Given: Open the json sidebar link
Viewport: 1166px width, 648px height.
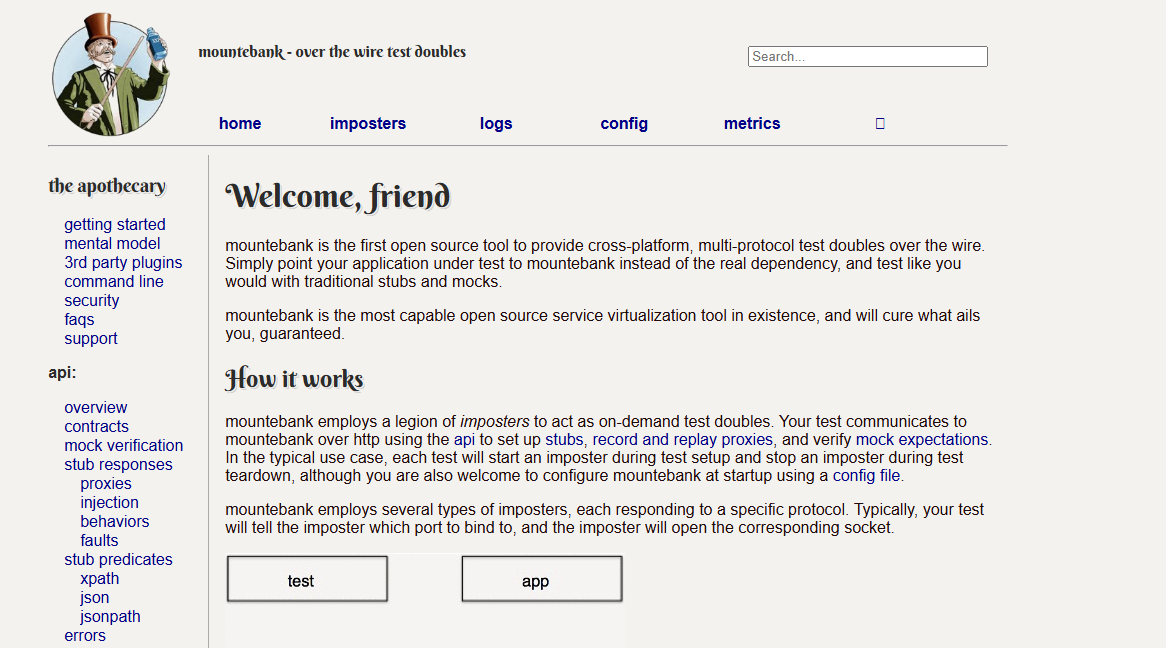Looking at the screenshot, I should click(x=94, y=597).
